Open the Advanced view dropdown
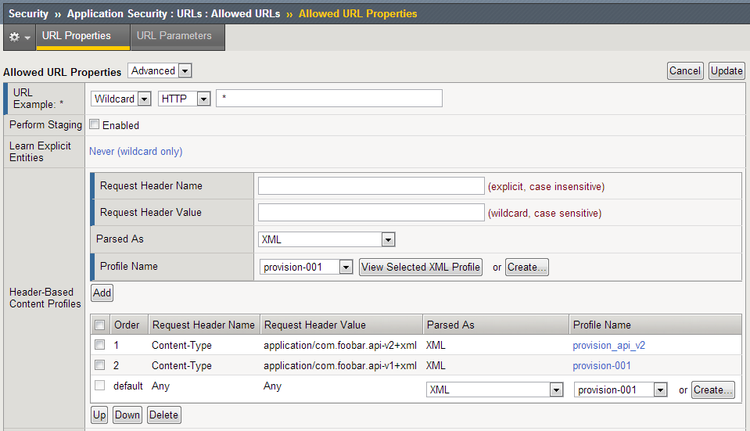Viewport: 750px width, 431px height. click(x=159, y=71)
